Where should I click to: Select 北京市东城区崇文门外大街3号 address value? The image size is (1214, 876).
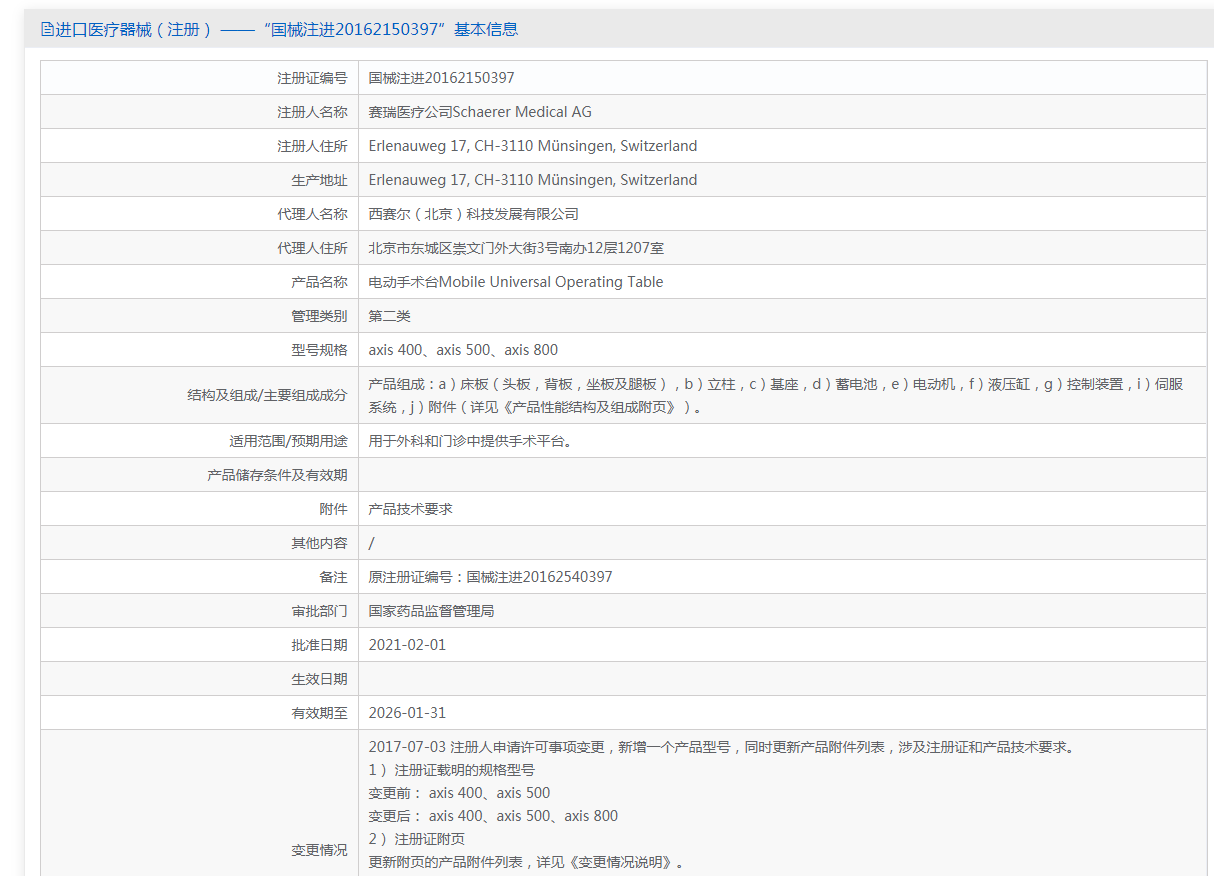pyautogui.click(x=516, y=248)
